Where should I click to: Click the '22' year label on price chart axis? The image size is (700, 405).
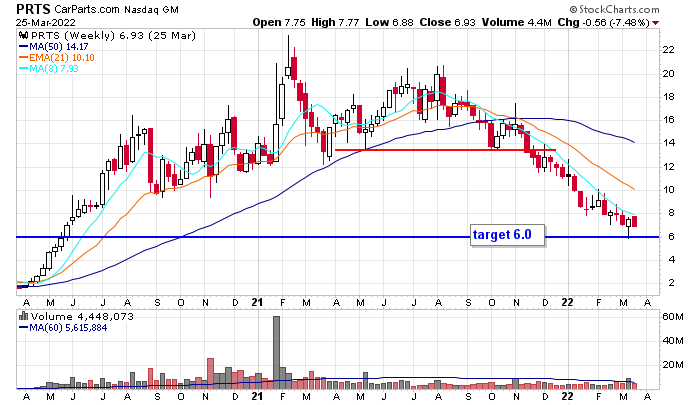click(x=567, y=302)
